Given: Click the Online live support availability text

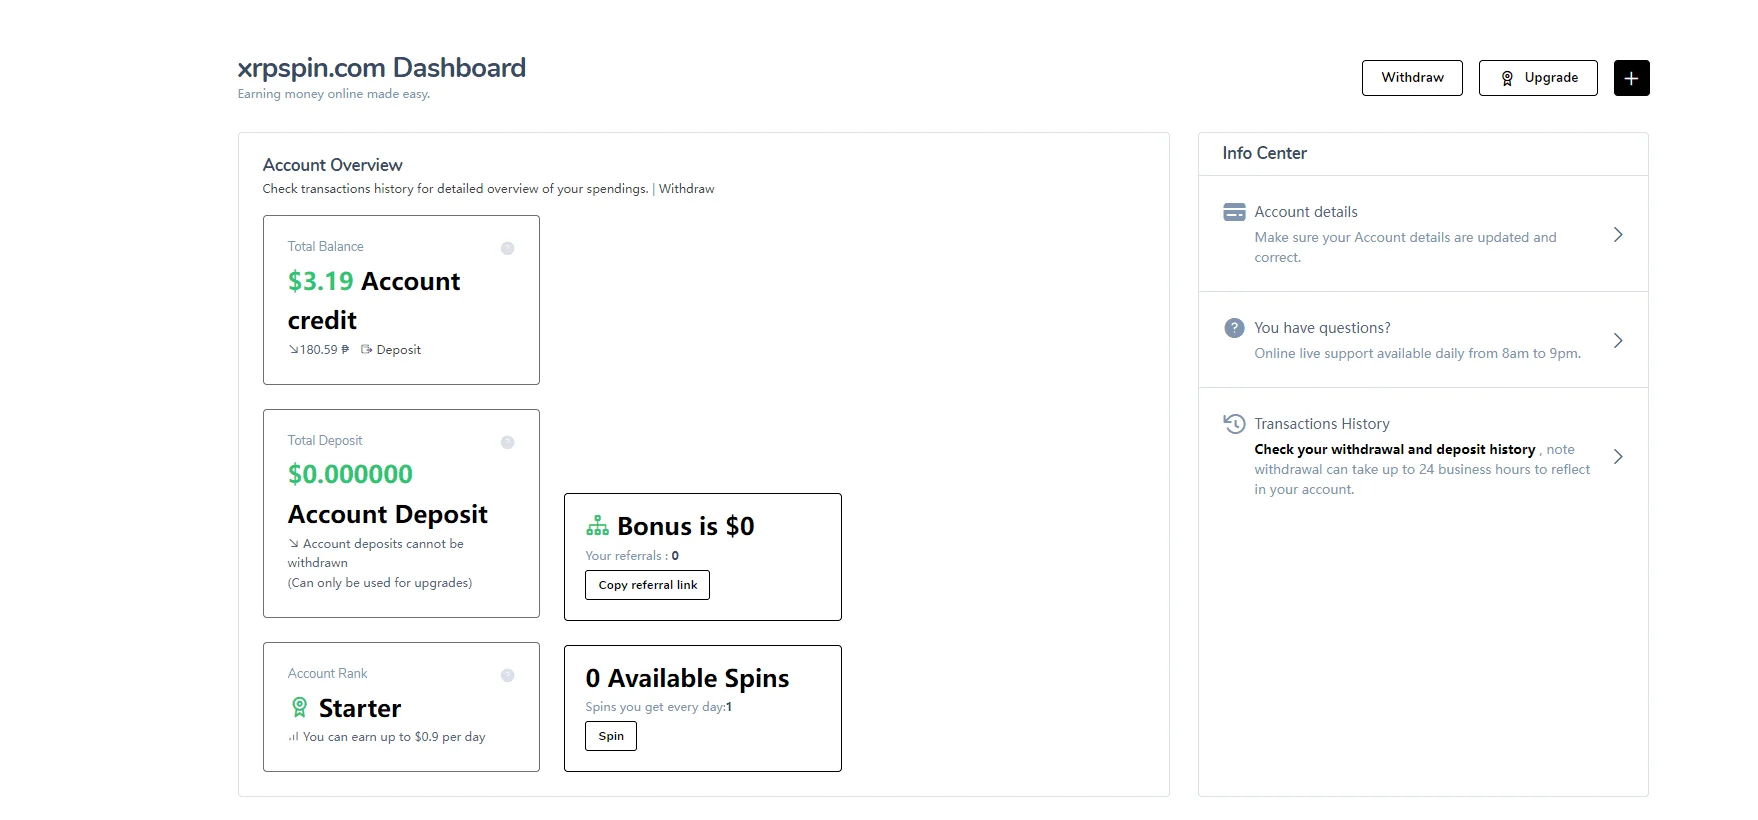Looking at the screenshot, I should [1417, 354].
